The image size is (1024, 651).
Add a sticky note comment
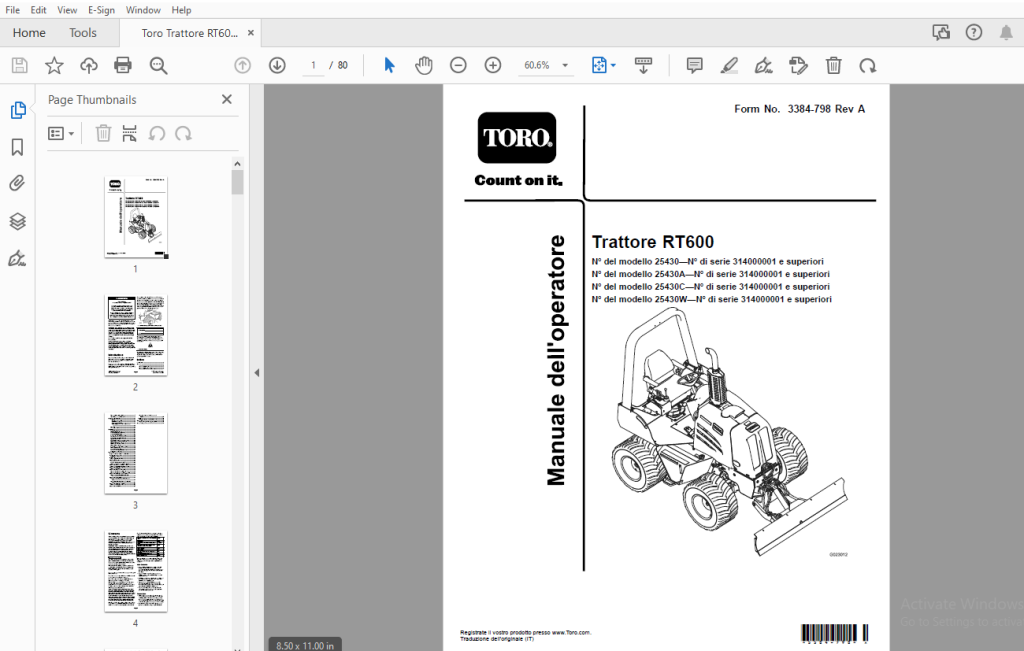coord(694,65)
